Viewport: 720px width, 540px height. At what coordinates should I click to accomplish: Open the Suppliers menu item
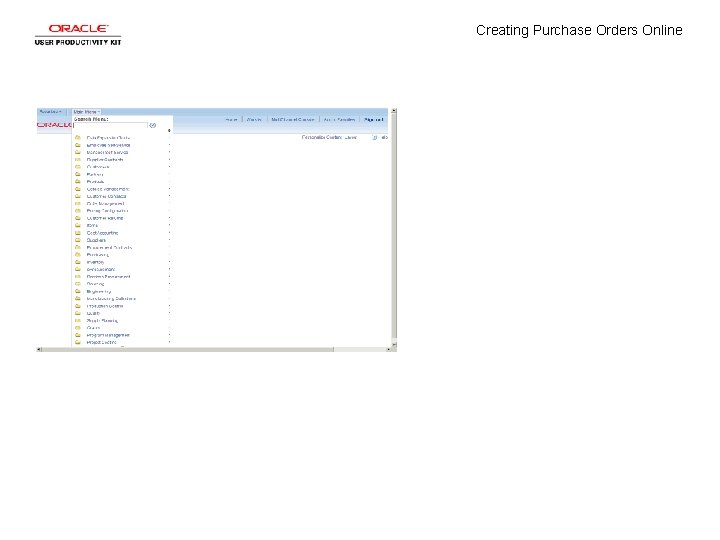(96, 240)
